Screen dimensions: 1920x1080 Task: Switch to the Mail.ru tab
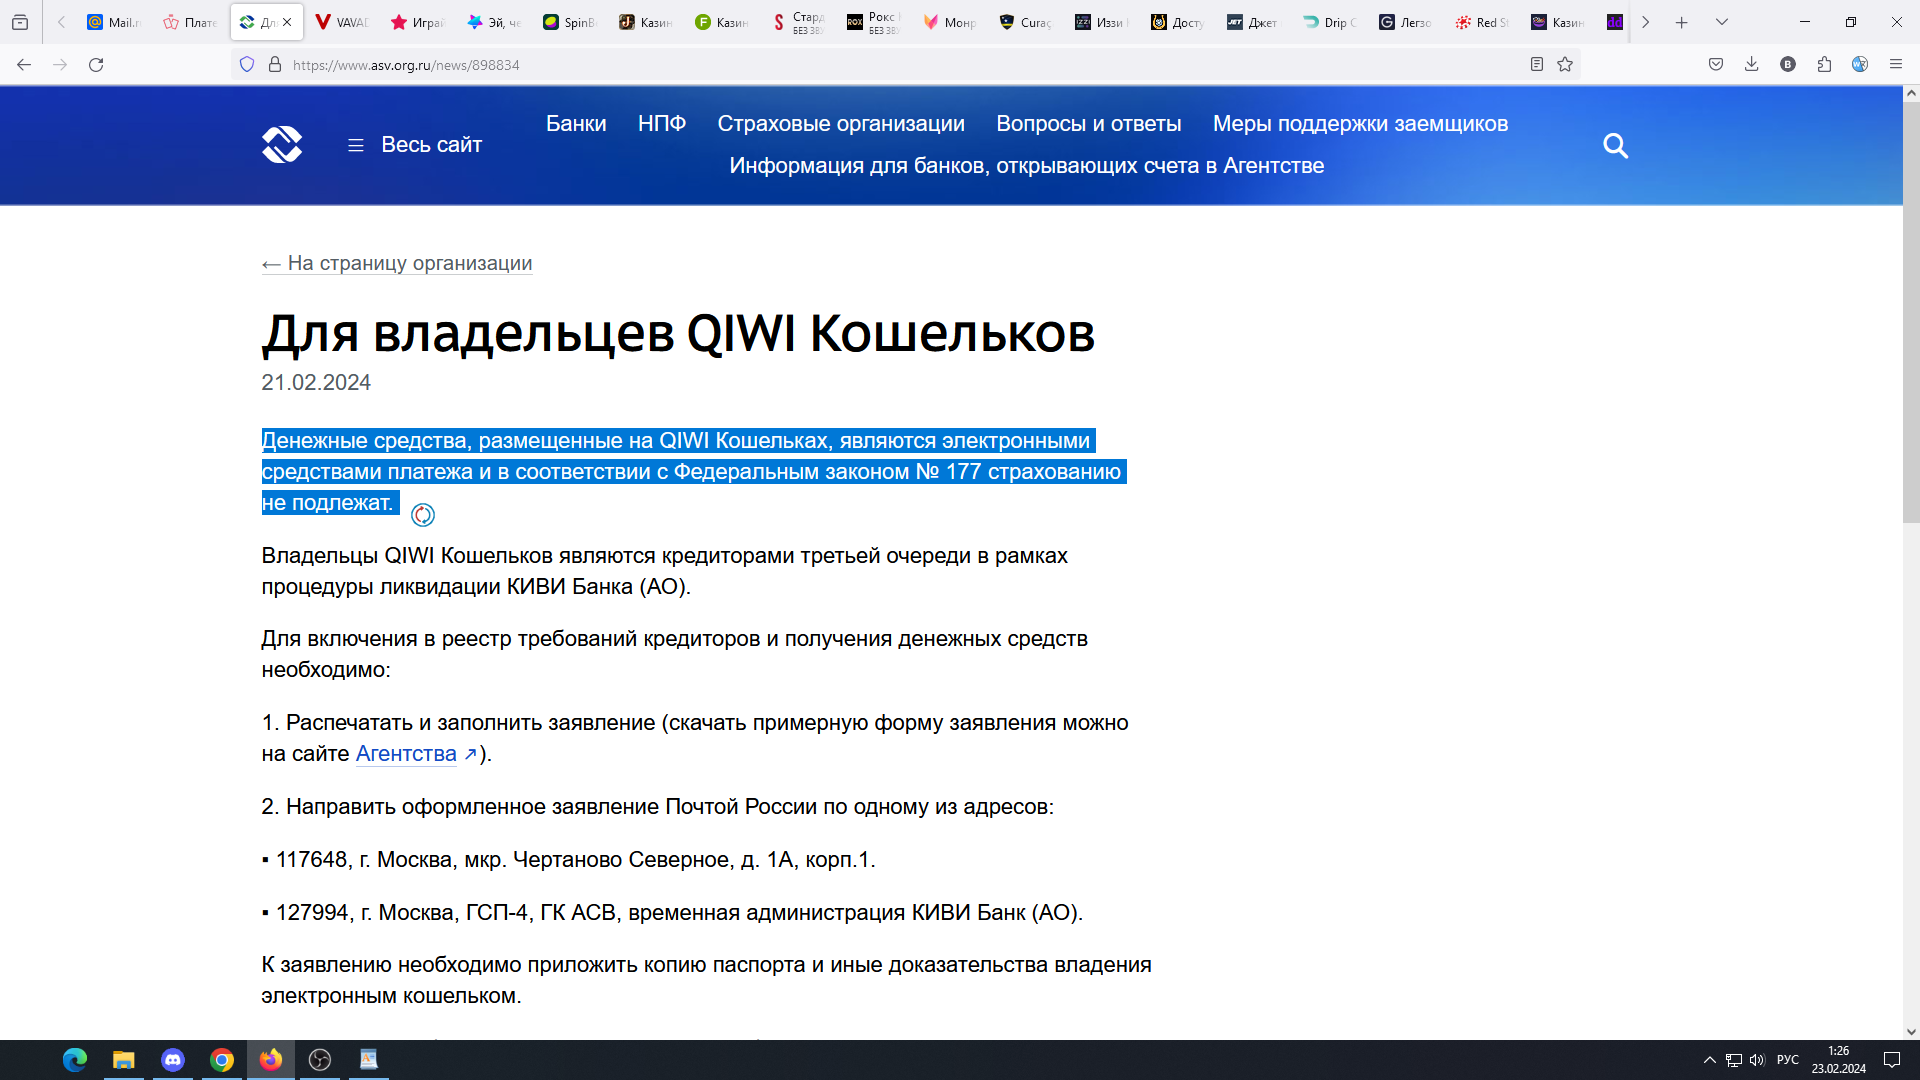(113, 22)
